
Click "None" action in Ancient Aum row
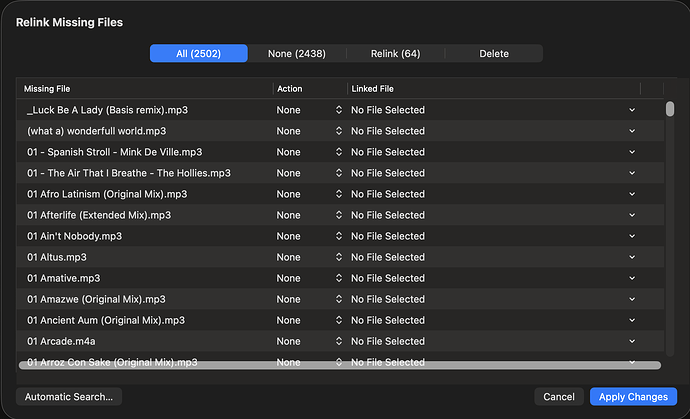pyautogui.click(x=288, y=320)
